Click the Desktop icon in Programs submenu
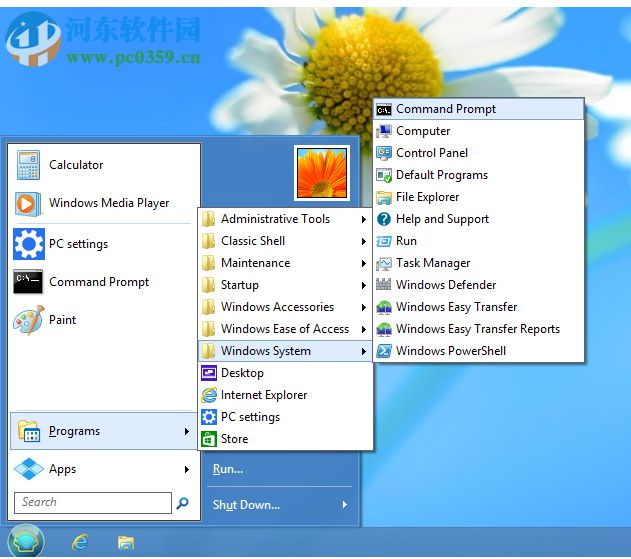 tap(209, 373)
